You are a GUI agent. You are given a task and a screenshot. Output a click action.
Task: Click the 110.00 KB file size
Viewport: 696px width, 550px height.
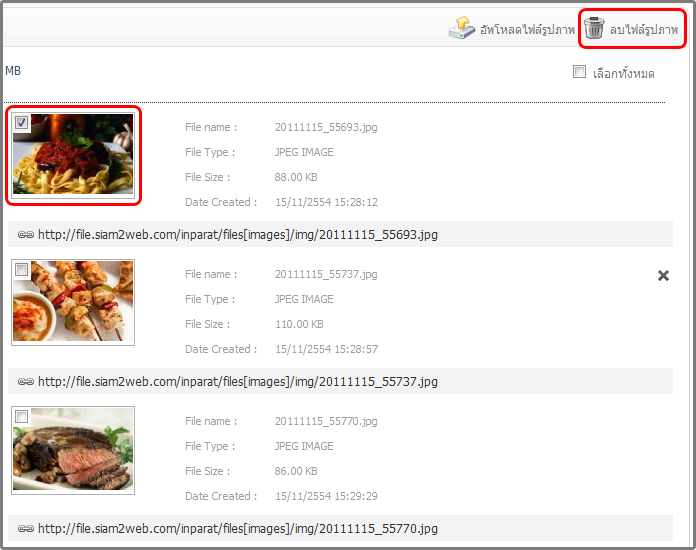coord(299,324)
